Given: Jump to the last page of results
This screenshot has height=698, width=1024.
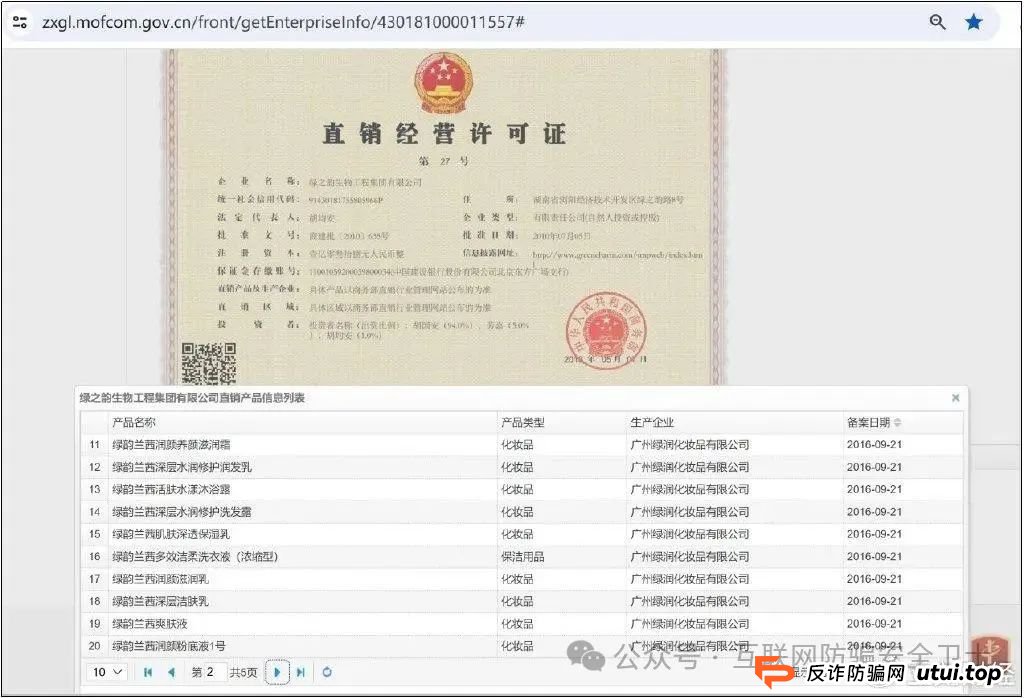Looking at the screenshot, I should point(302,672).
